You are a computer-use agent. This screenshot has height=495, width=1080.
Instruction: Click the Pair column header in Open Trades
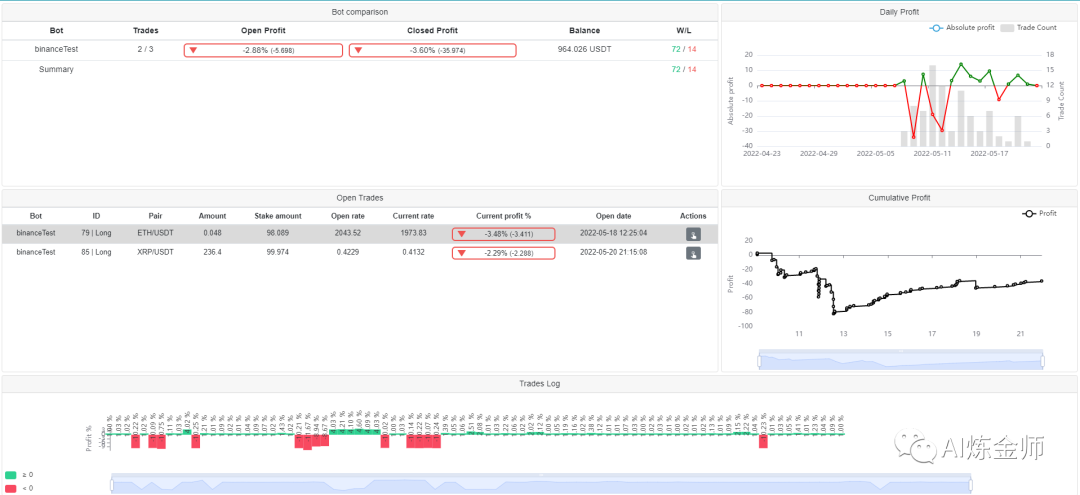(x=155, y=216)
